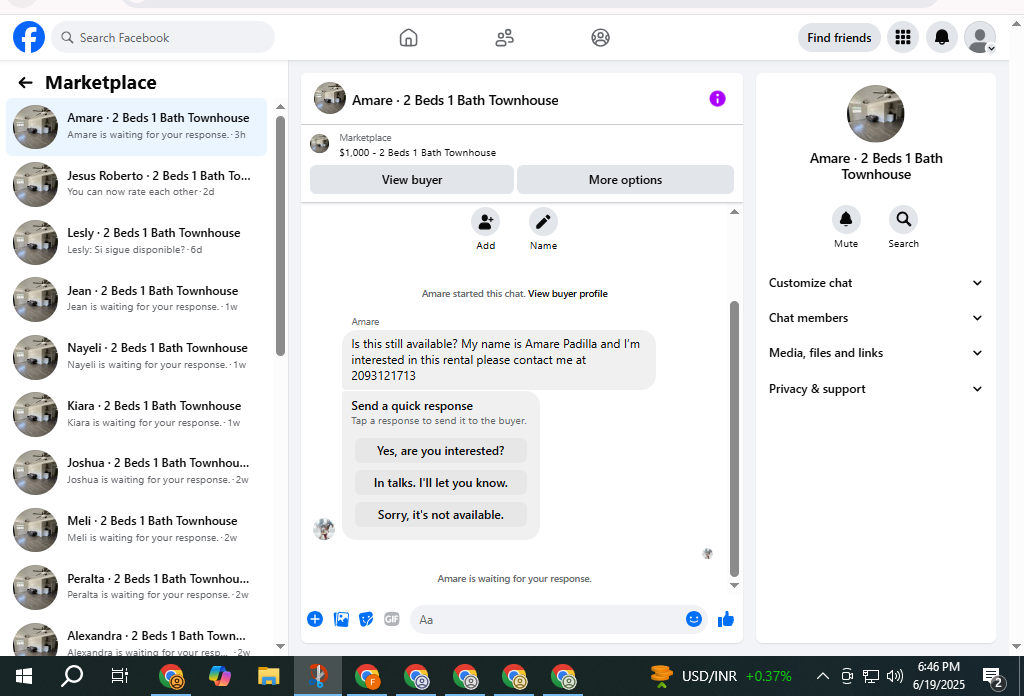Mute the conversation with bell icon
The width and height of the screenshot is (1024, 696).
coord(846,219)
